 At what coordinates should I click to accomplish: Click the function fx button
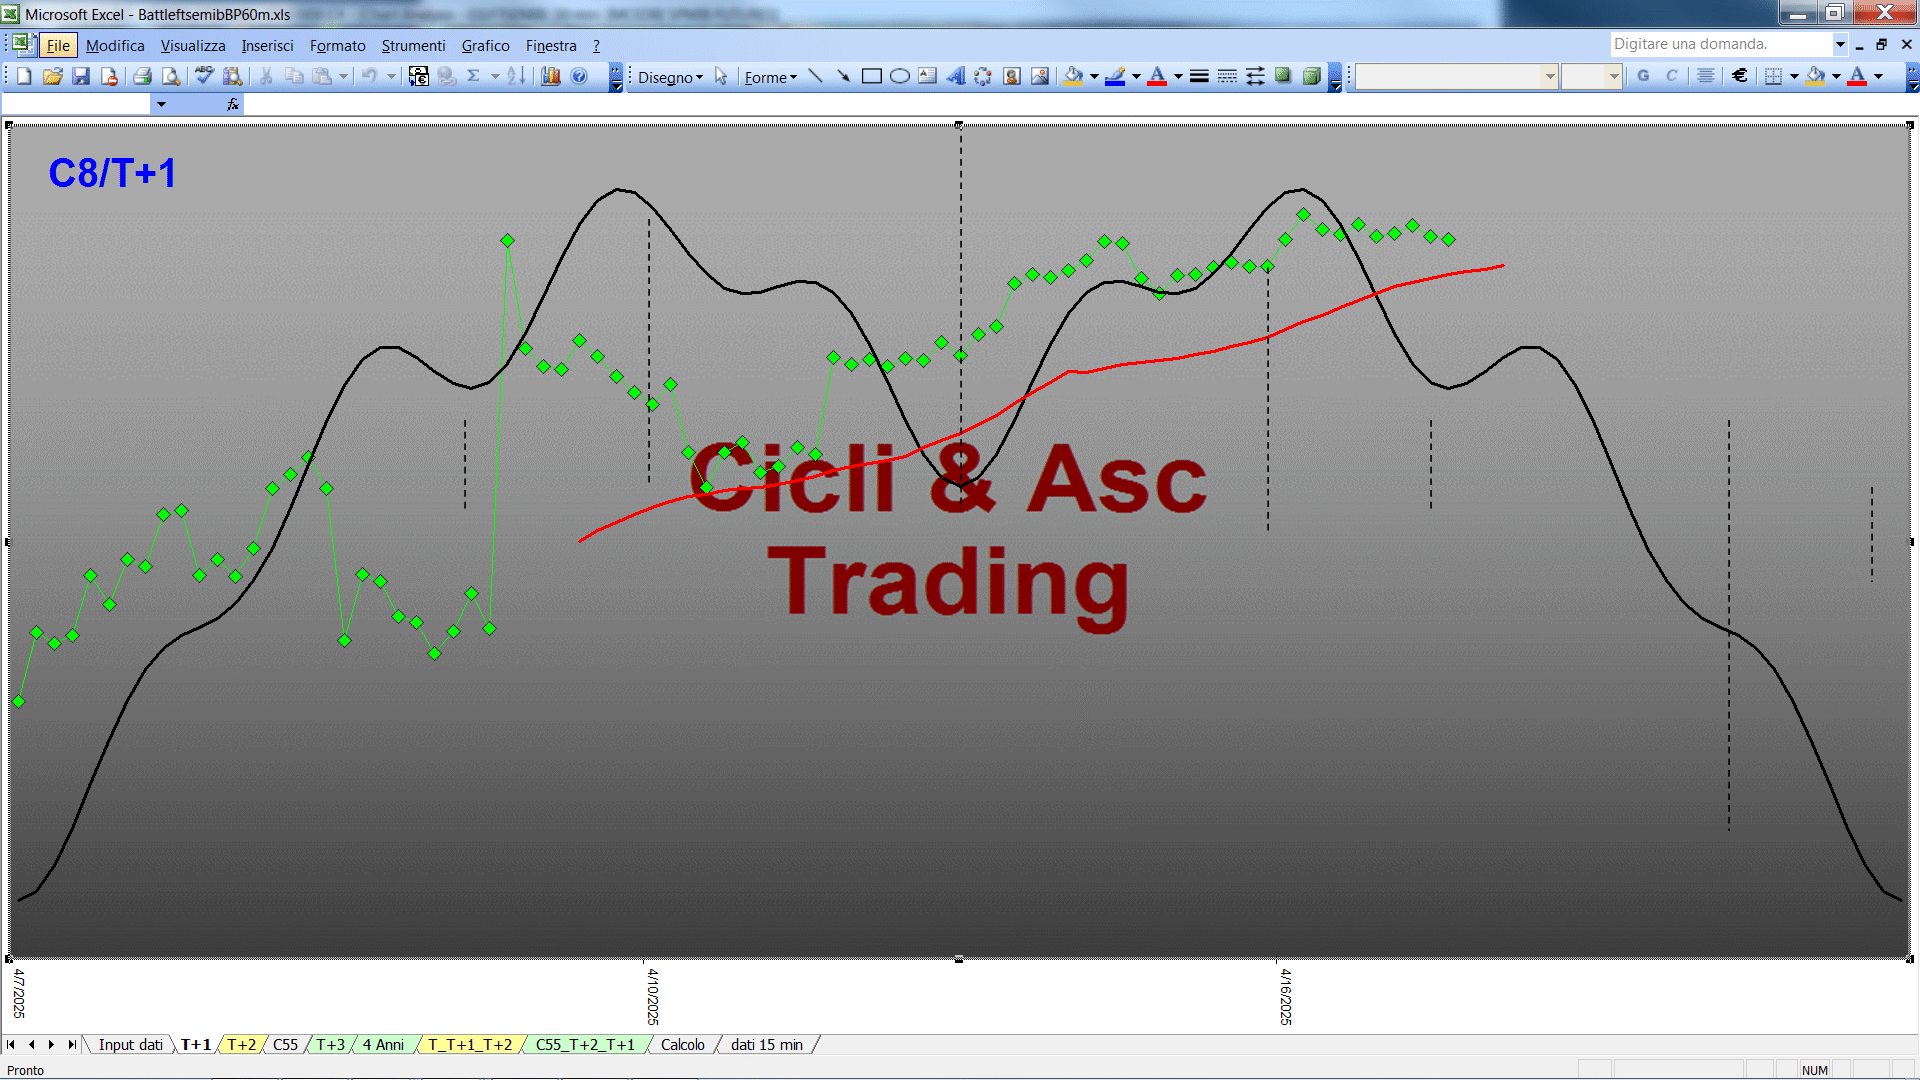pyautogui.click(x=233, y=104)
